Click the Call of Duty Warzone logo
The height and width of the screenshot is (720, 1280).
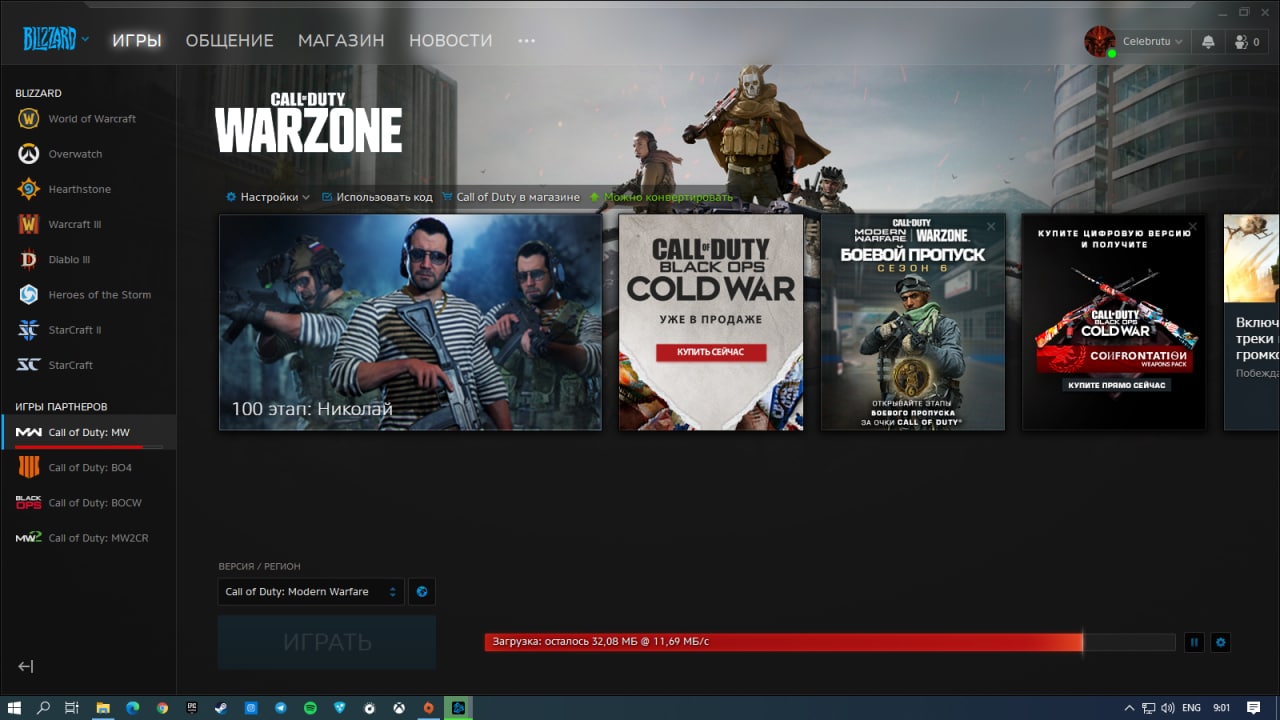(x=308, y=122)
